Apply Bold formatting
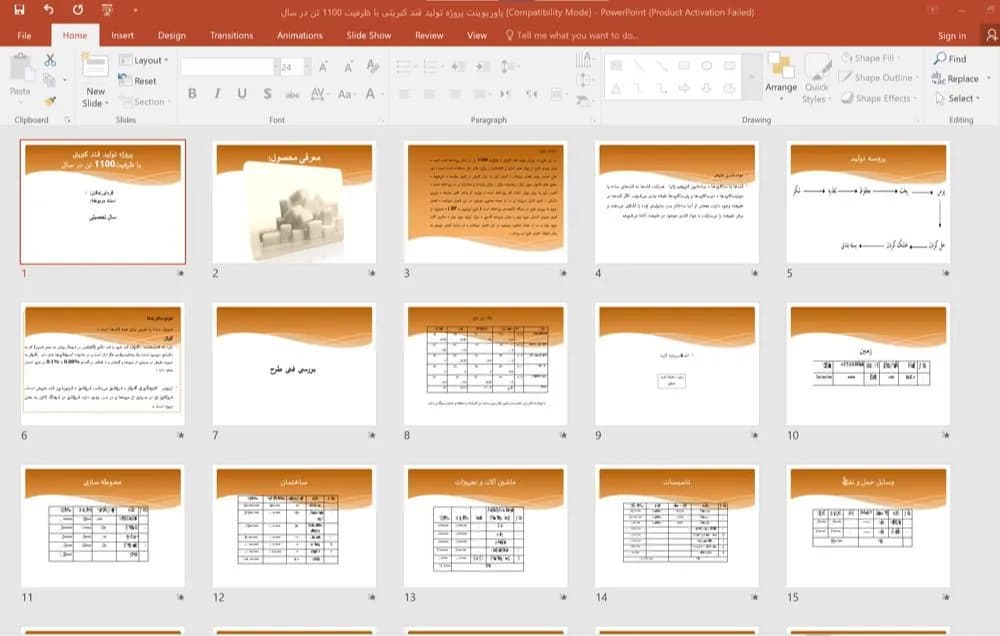Screen dimensions: 1000x636 192,94
